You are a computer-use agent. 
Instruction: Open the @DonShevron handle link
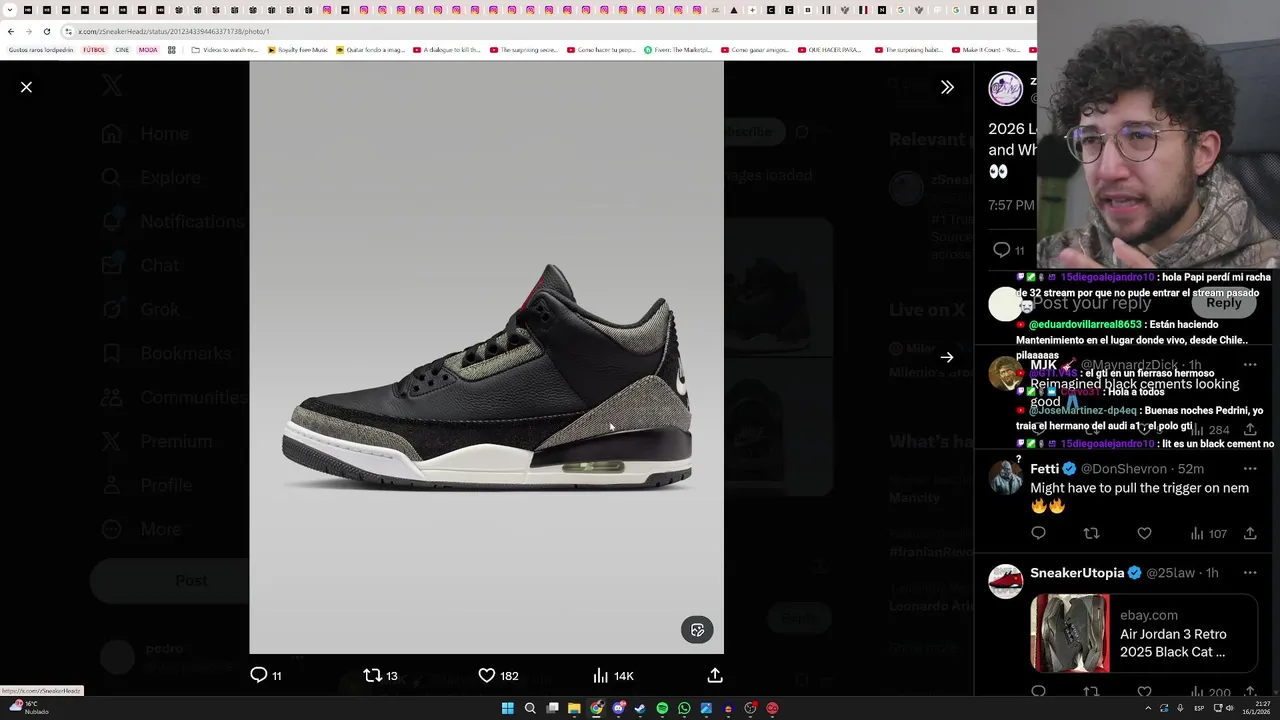click(x=1124, y=469)
